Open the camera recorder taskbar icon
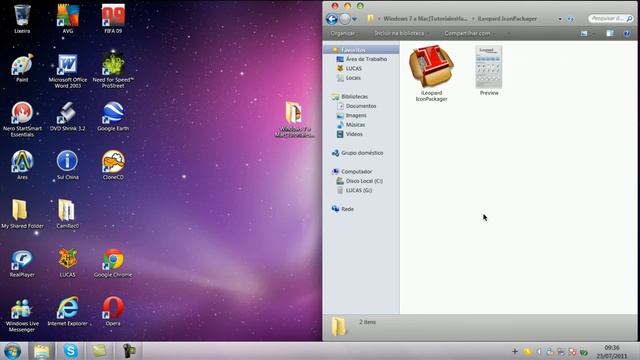The image size is (640, 360). tap(129, 351)
